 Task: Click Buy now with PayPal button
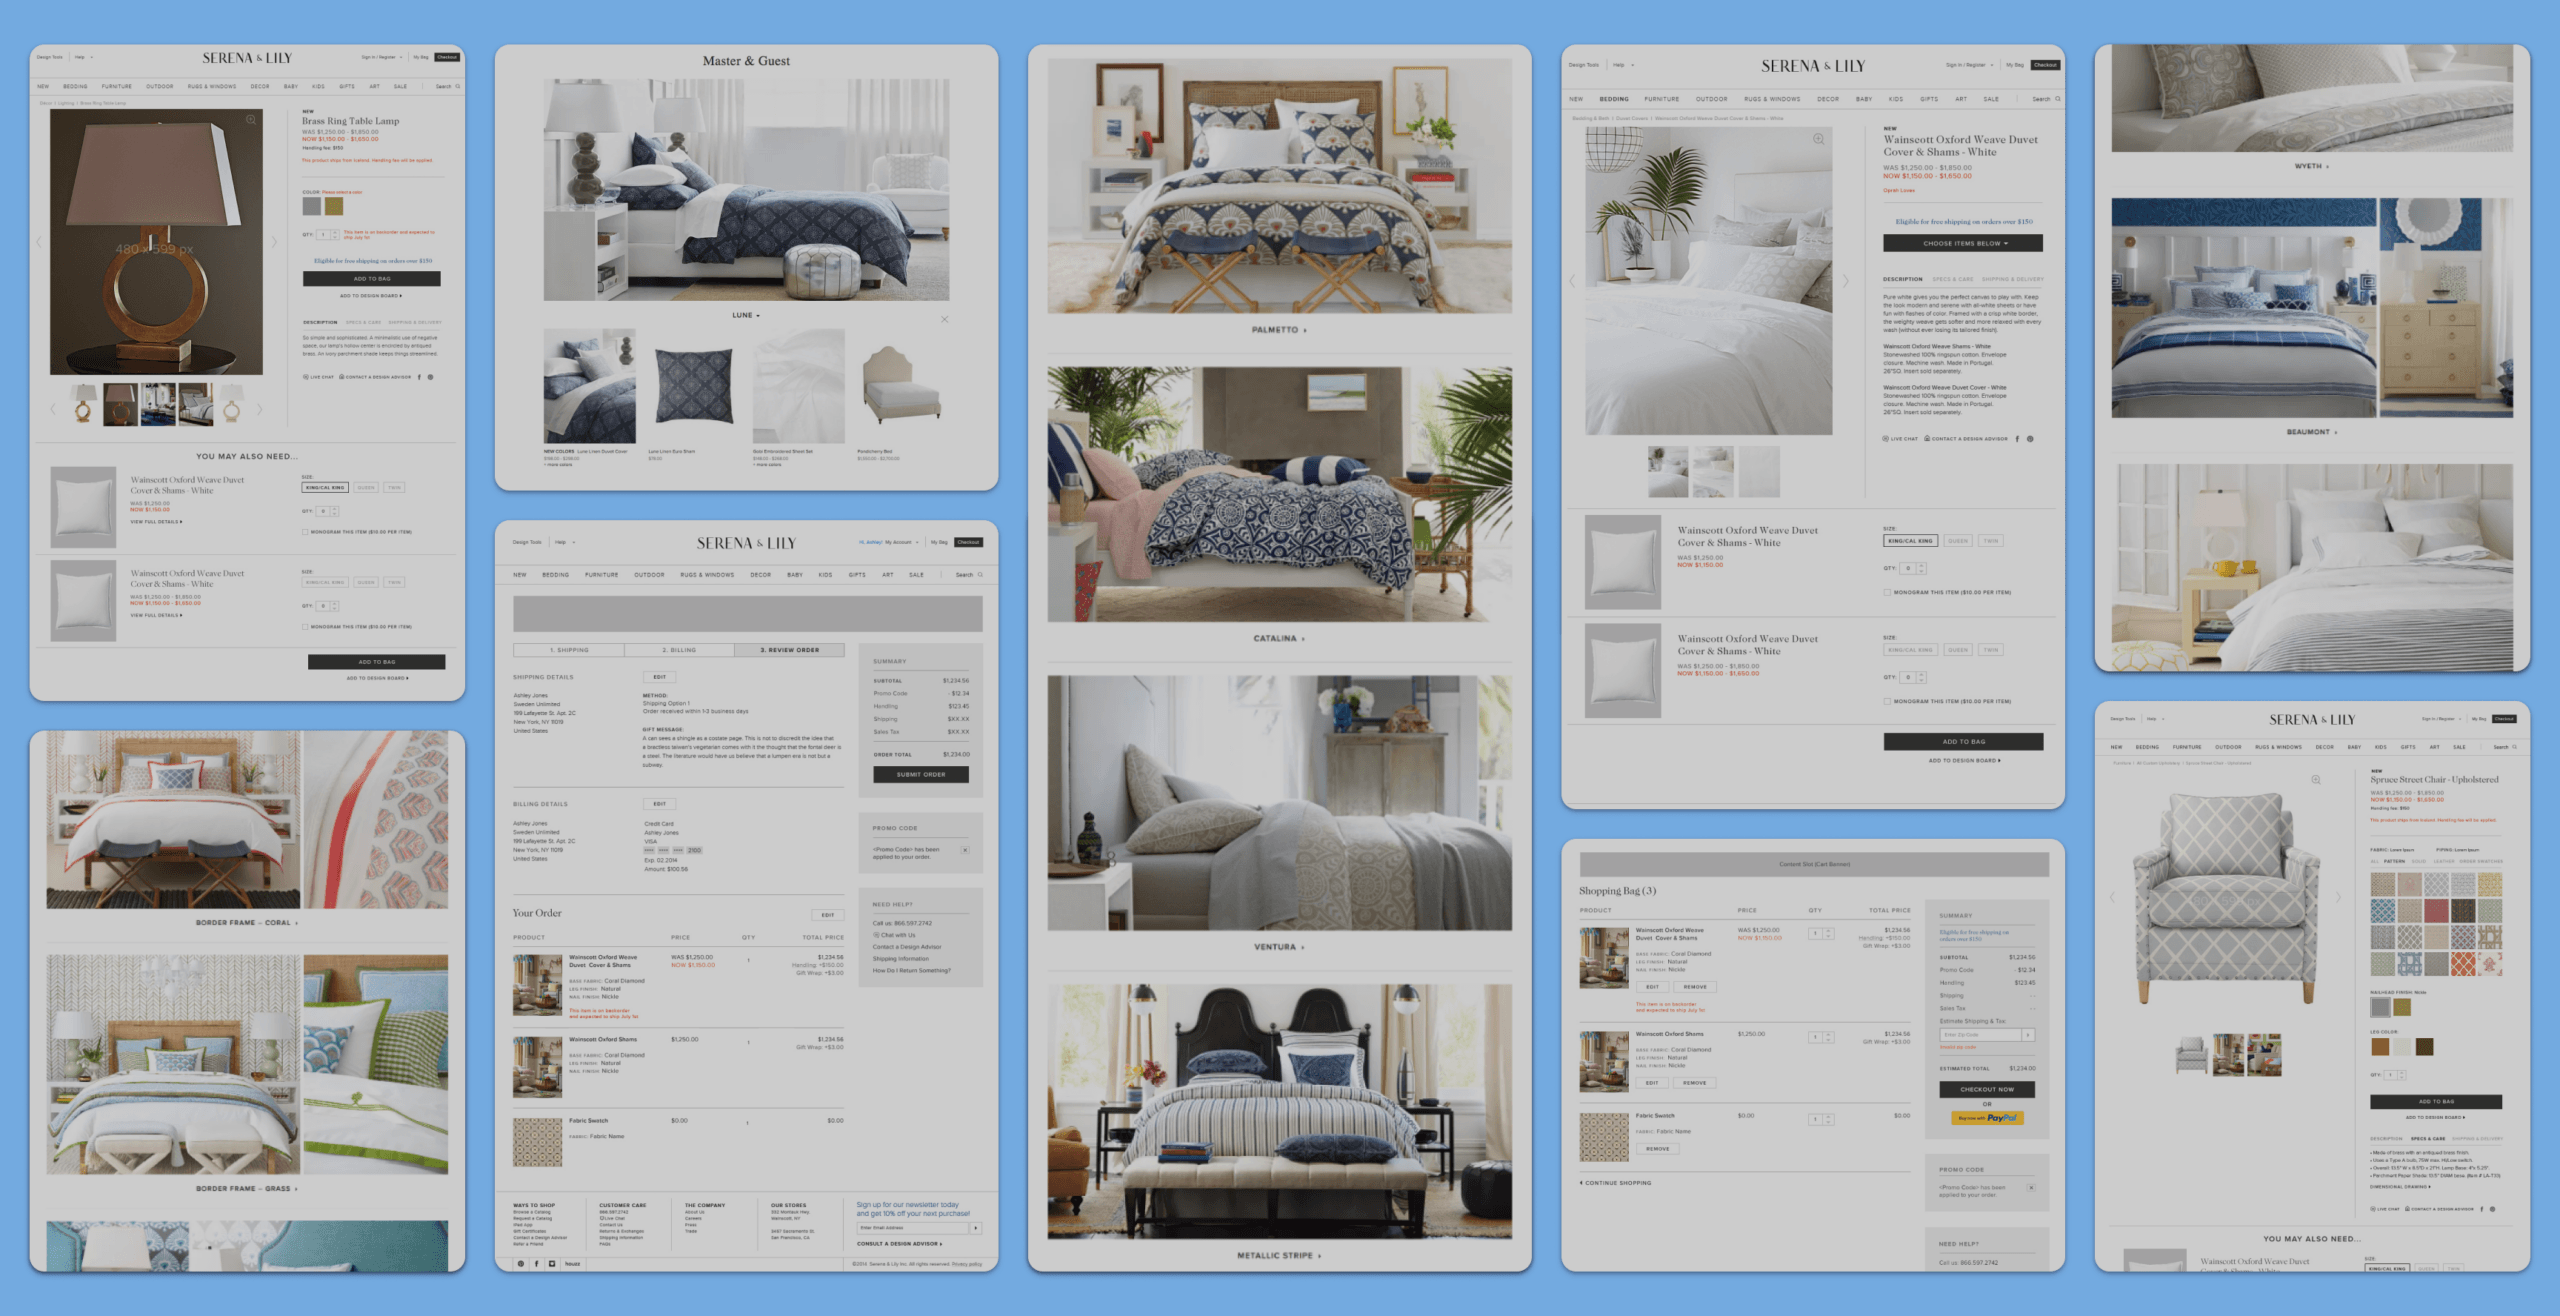1987,1118
